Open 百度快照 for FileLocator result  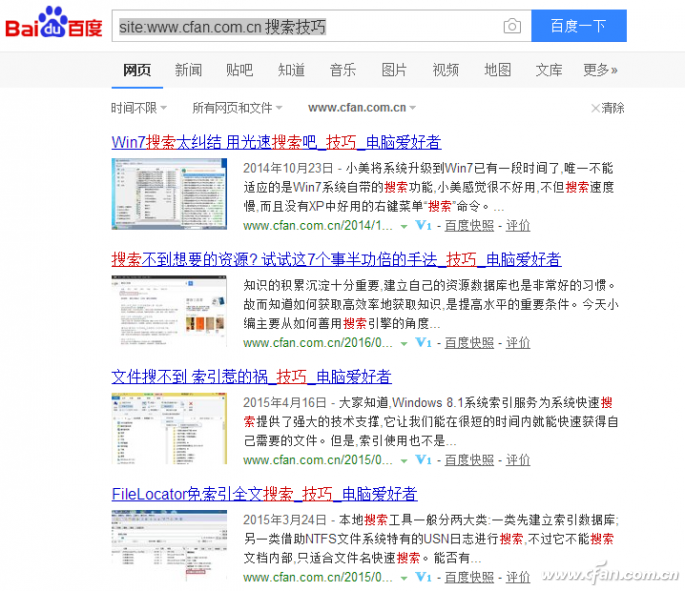[x=469, y=577]
